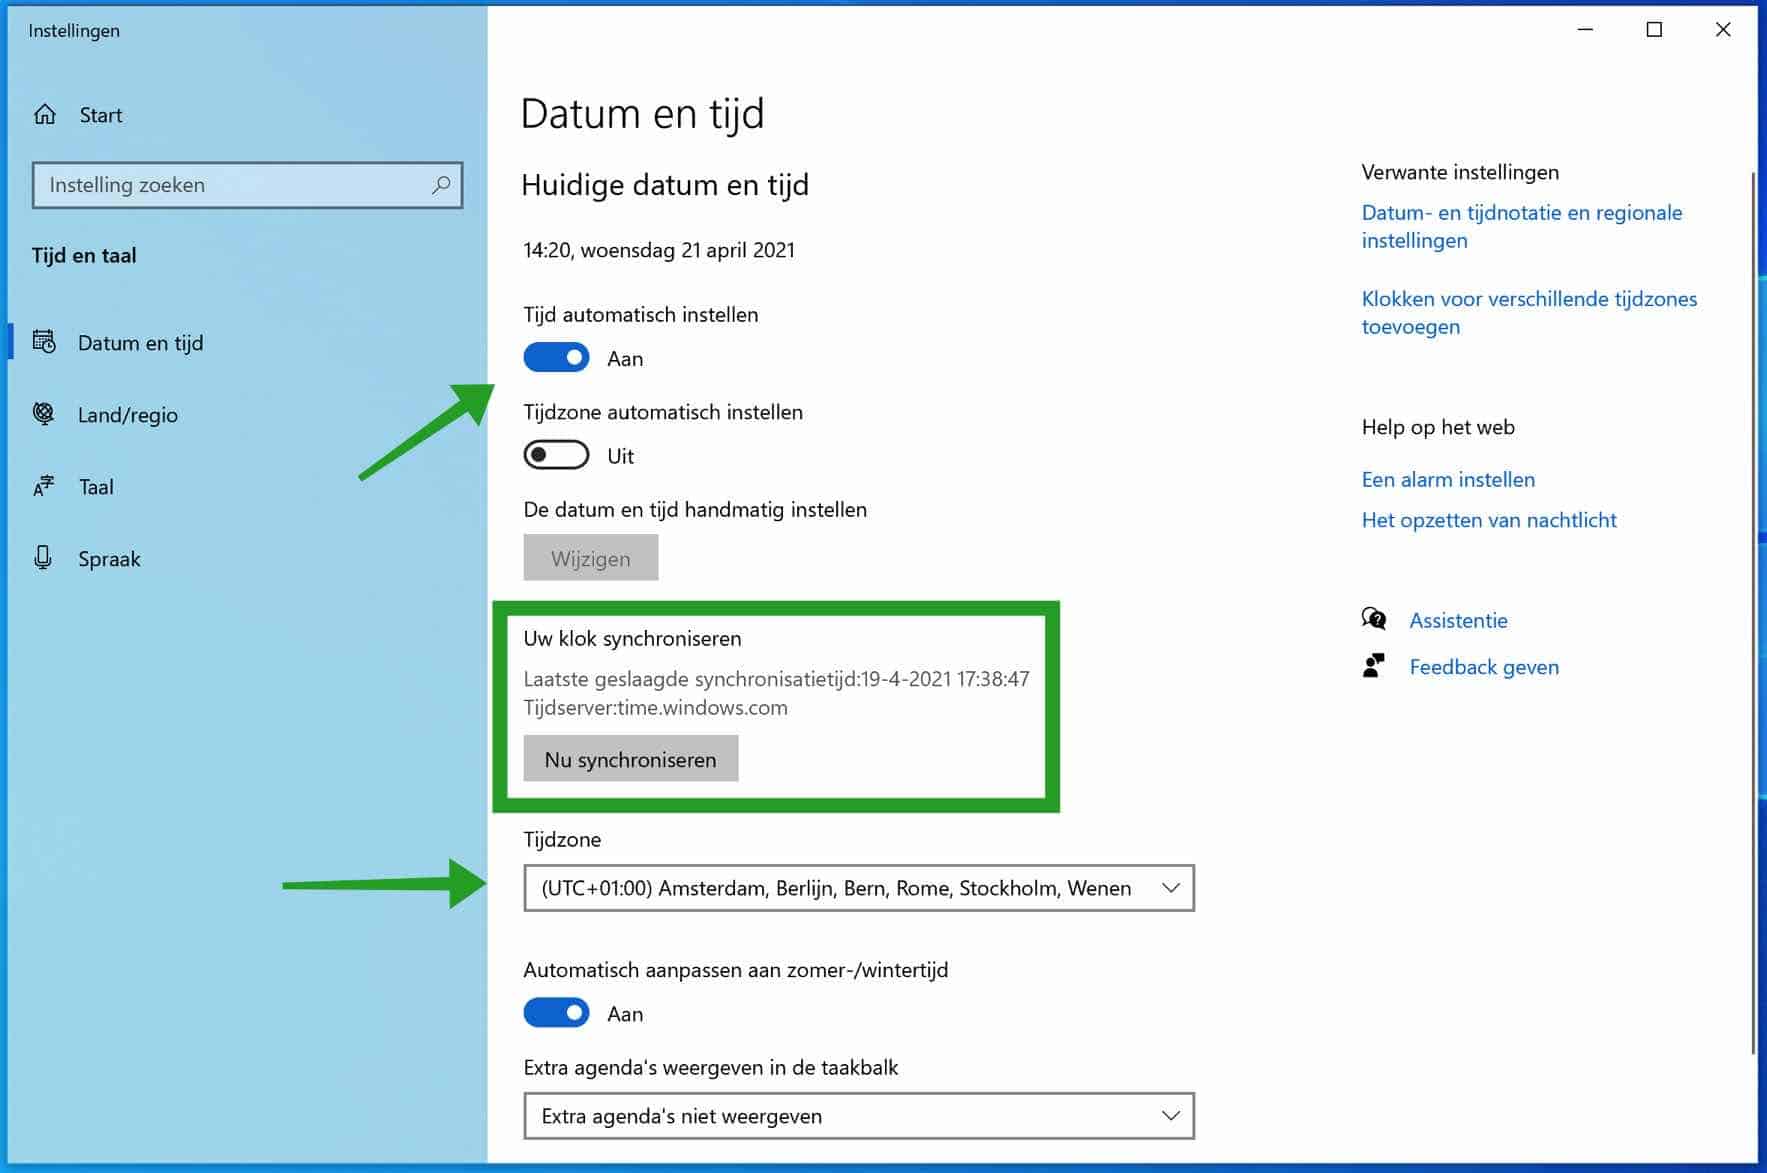
Task: Click the Taal language icon
Action: [x=44, y=486]
